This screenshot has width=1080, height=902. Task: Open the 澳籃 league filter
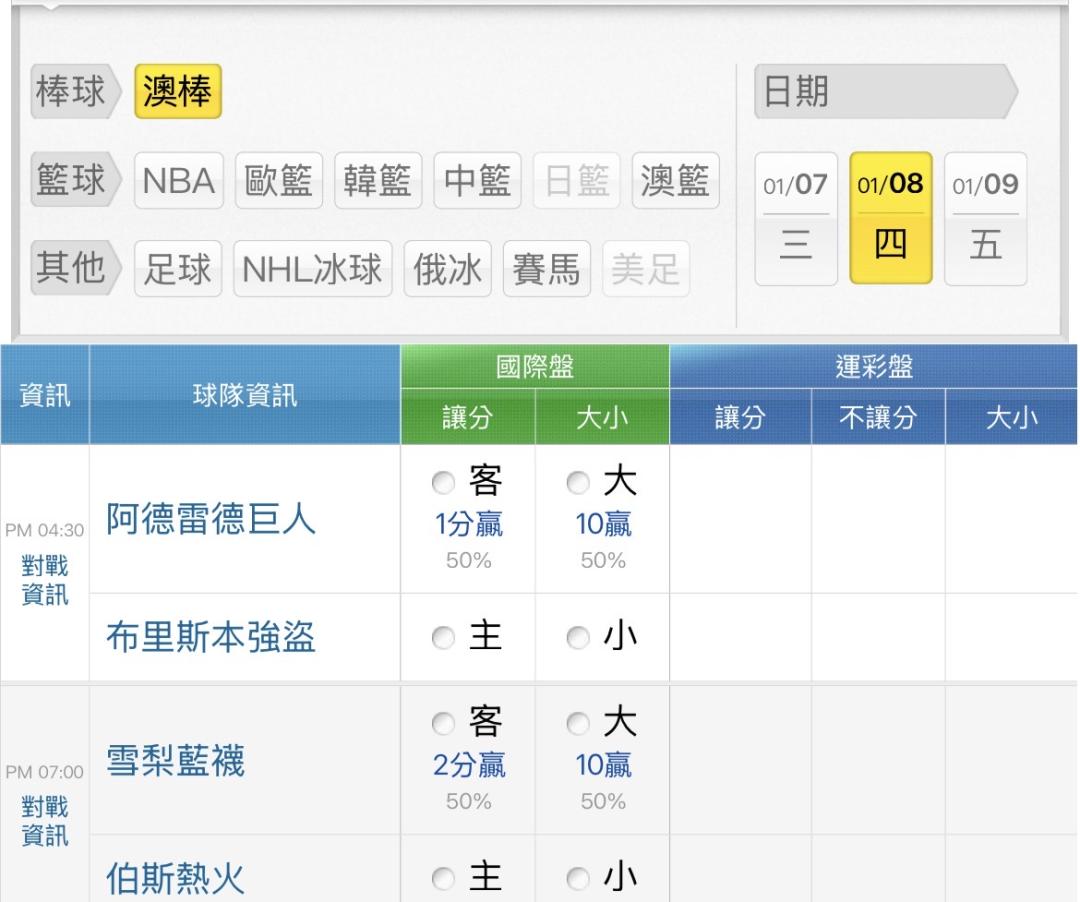coord(676,182)
